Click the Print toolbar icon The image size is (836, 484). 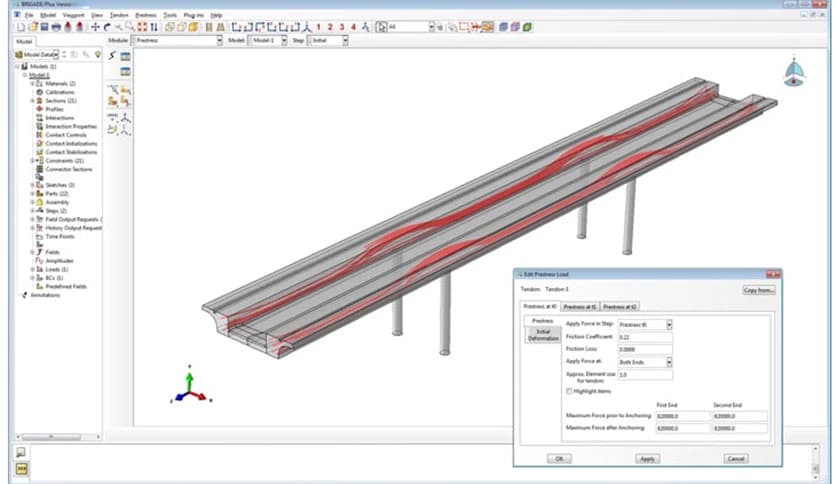[x=55, y=27]
